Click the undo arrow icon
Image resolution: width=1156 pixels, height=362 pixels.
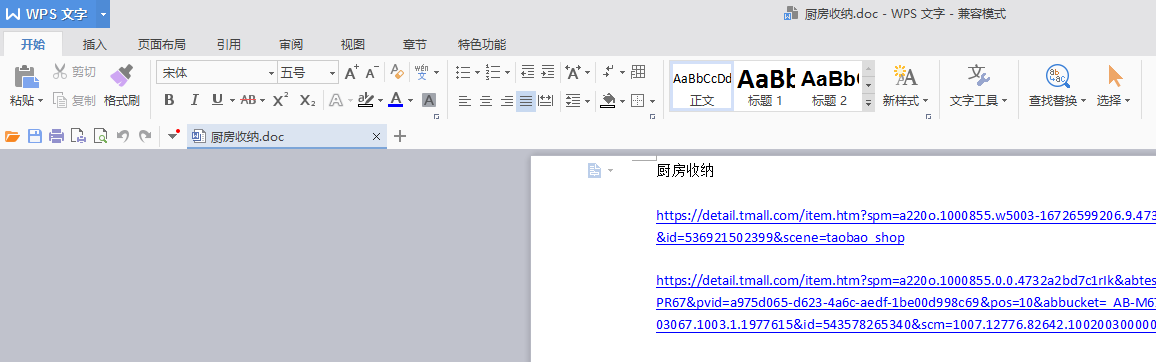pos(122,136)
